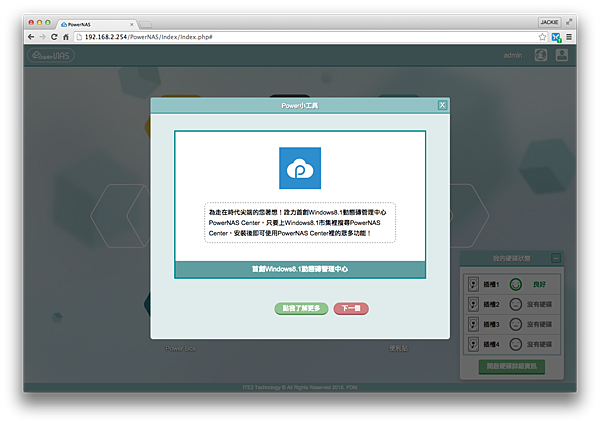600x425 pixels.
Task: Open the Chrome hamburger menu
Action: (569, 37)
